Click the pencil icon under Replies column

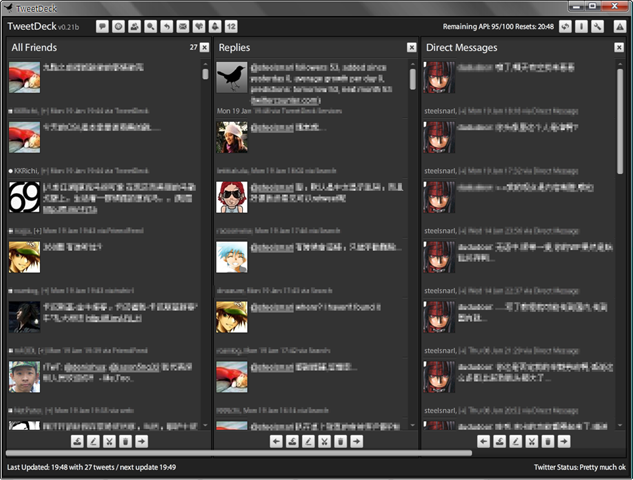308,441
